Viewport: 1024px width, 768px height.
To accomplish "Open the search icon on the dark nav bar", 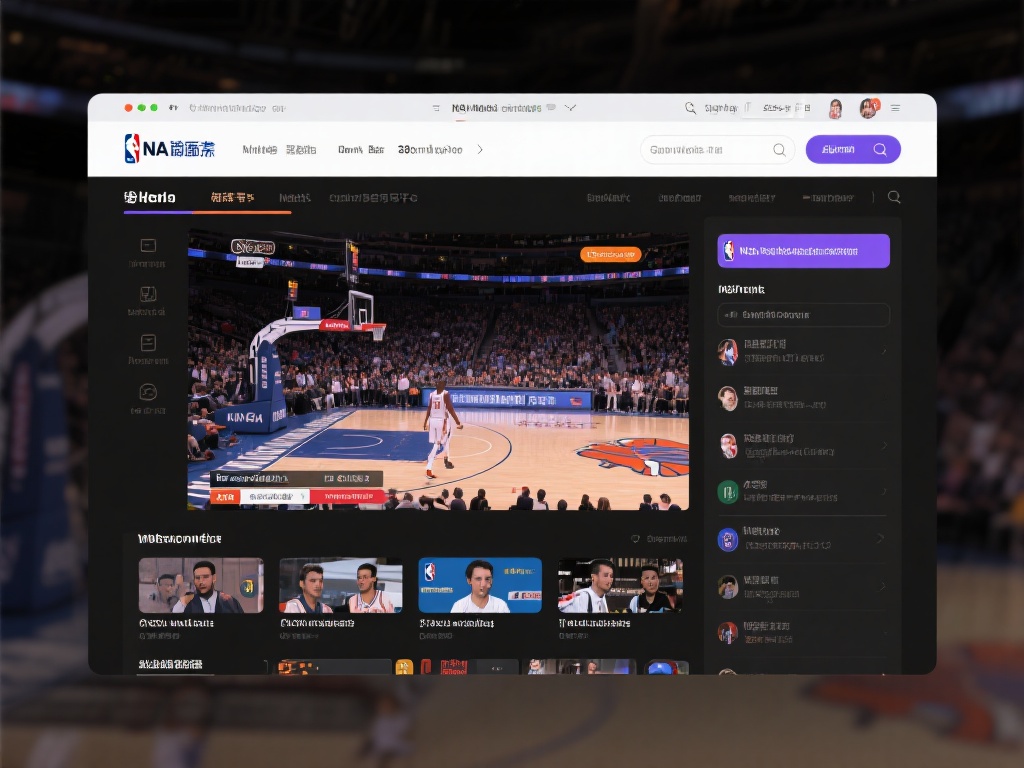I will coord(894,197).
